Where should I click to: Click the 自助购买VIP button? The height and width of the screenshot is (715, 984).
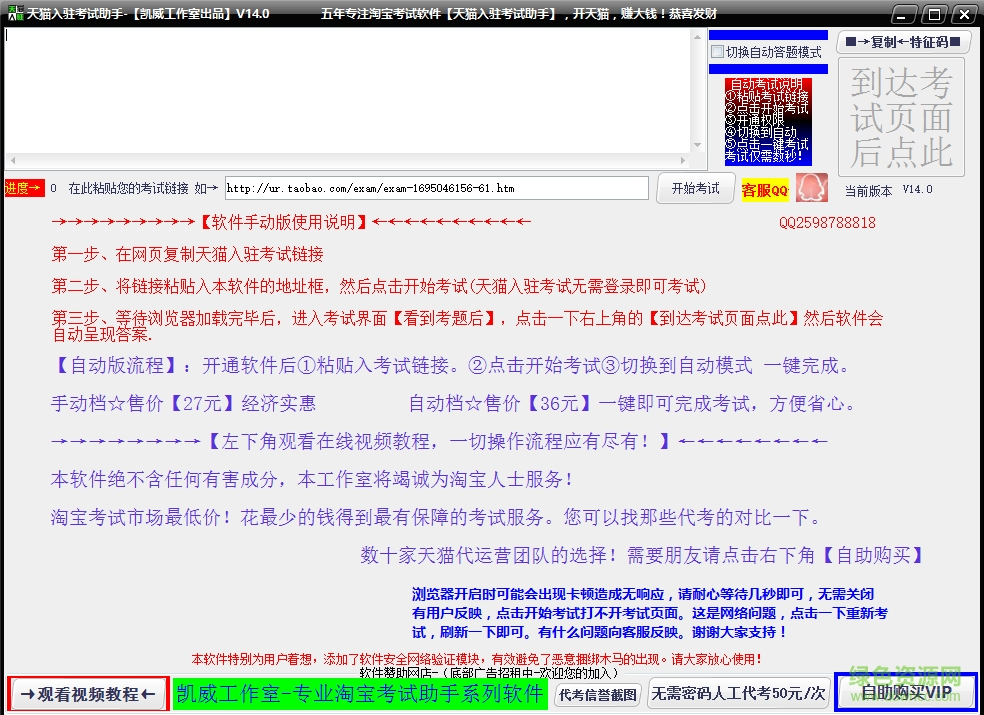pos(904,692)
